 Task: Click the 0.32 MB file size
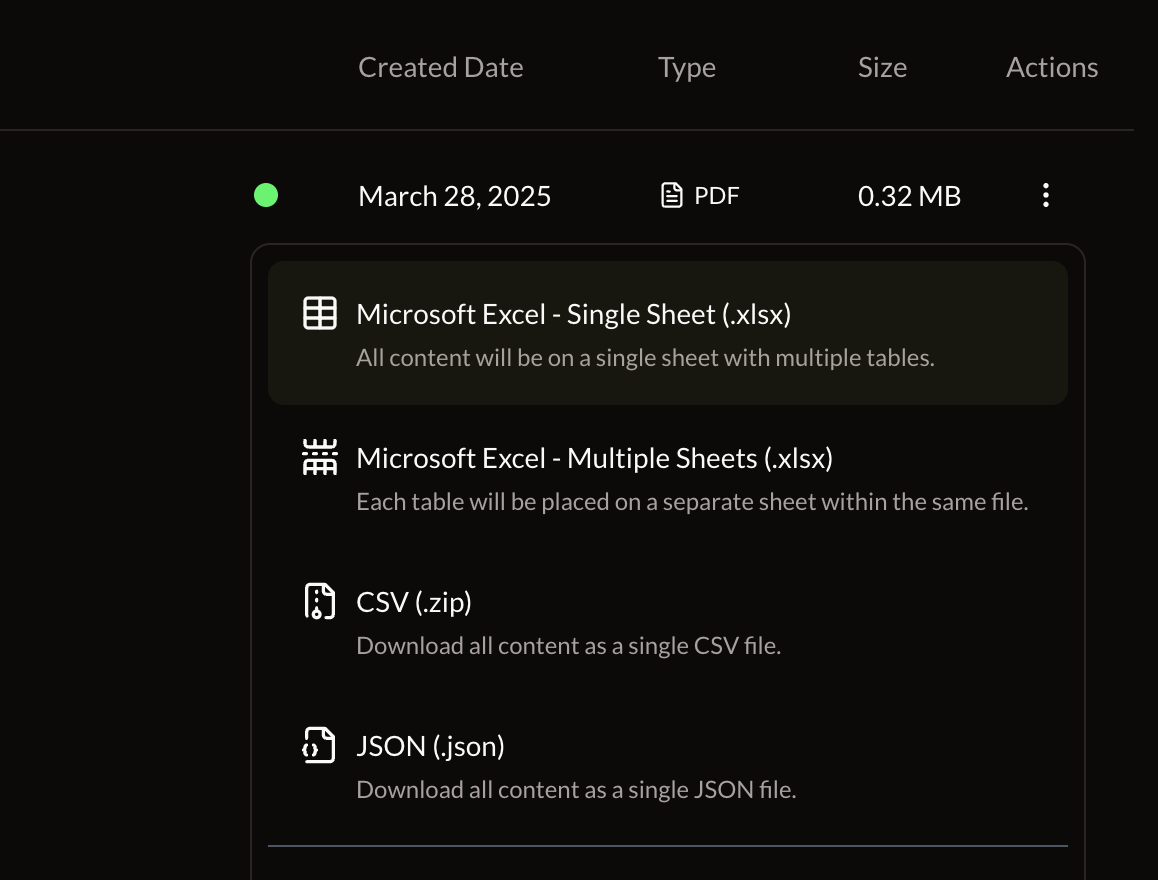click(909, 197)
